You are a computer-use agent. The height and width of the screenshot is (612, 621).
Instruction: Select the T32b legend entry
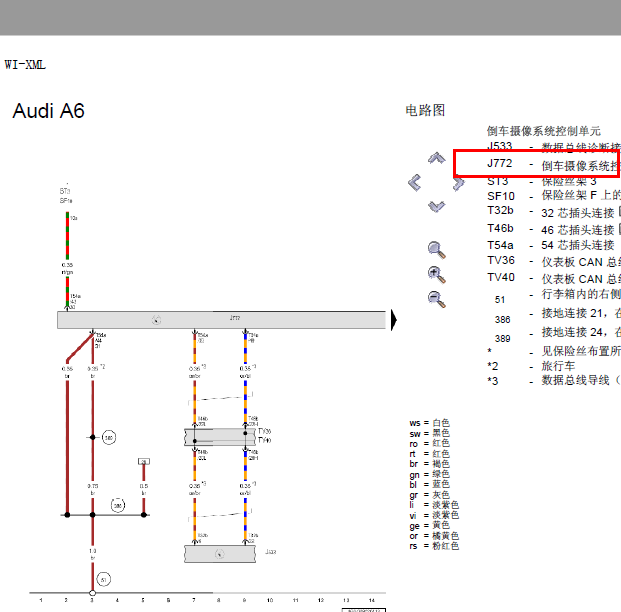point(554,212)
